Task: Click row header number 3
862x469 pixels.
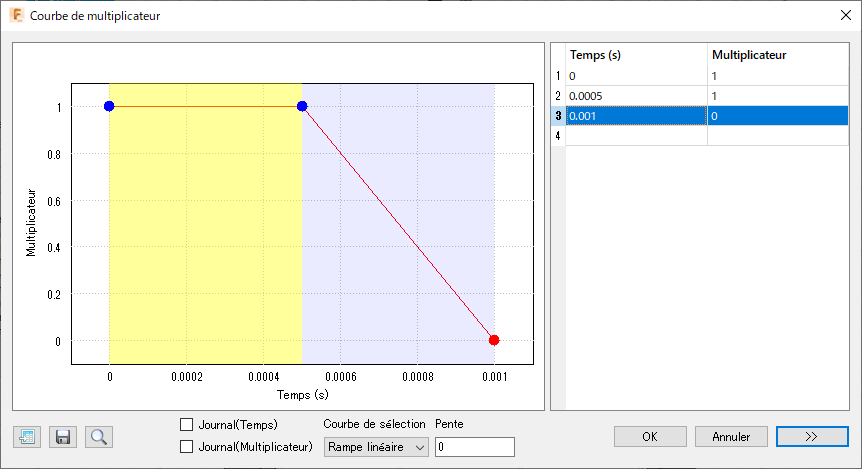Action: pos(558,115)
